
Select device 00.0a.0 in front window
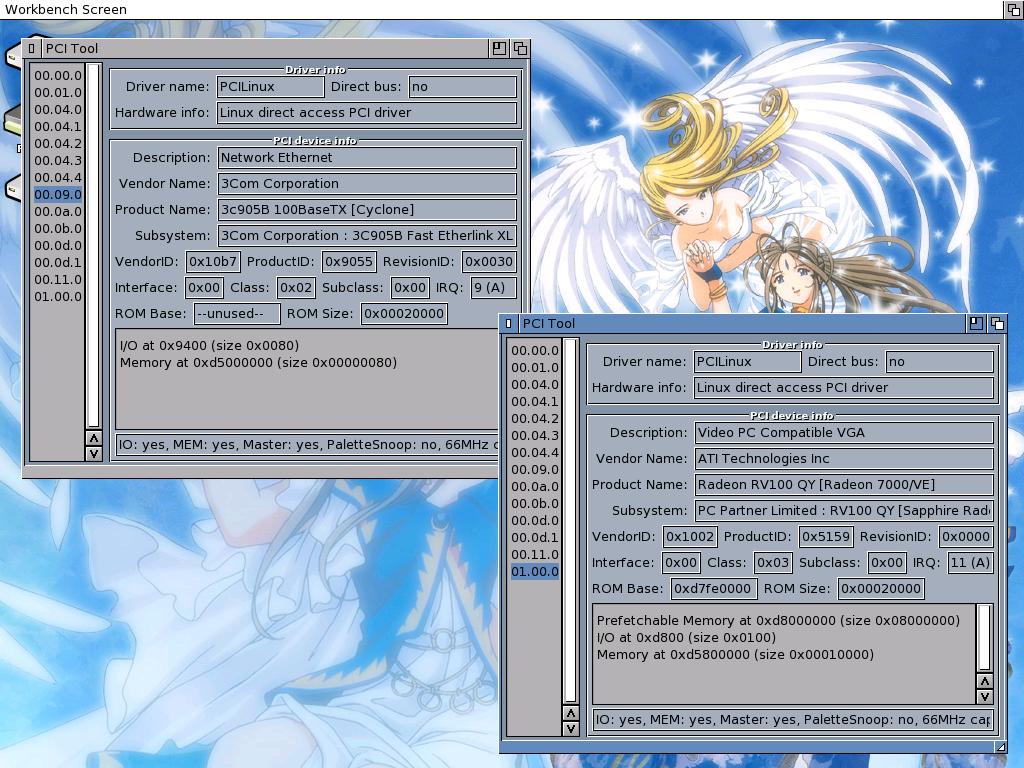click(x=535, y=487)
